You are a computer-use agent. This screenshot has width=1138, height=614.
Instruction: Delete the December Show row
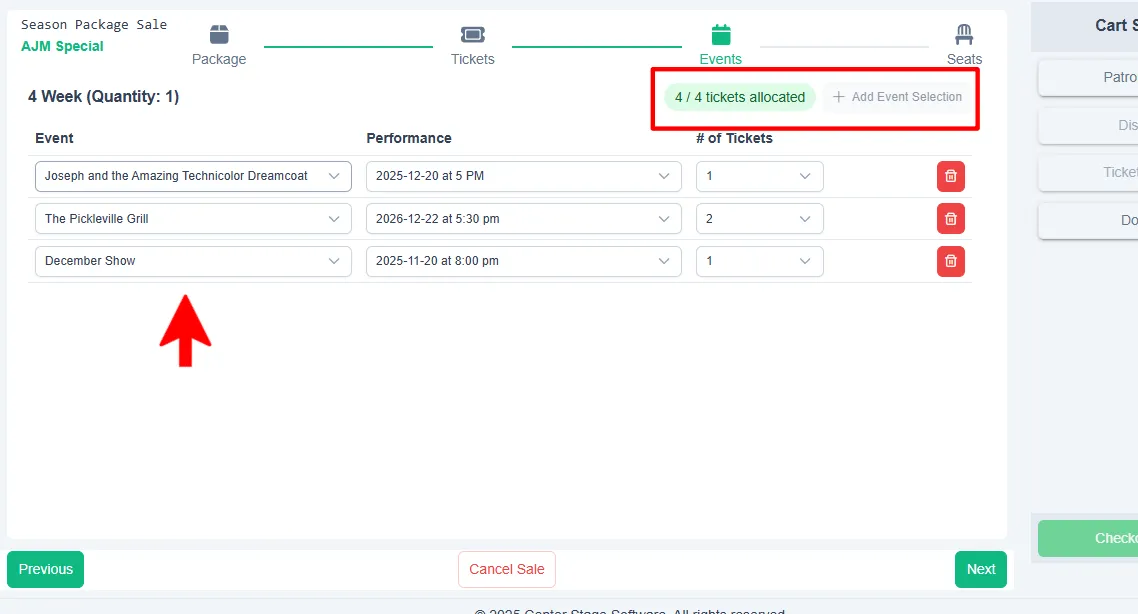(x=951, y=261)
